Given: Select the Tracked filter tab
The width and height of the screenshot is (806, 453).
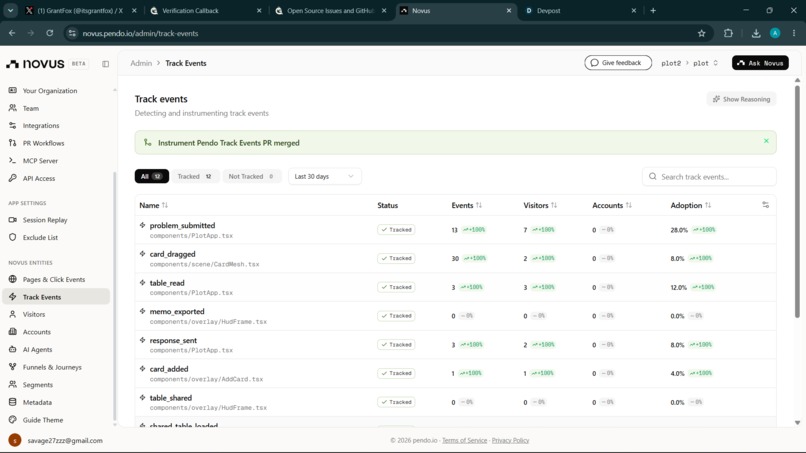Looking at the screenshot, I should pyautogui.click(x=195, y=176).
